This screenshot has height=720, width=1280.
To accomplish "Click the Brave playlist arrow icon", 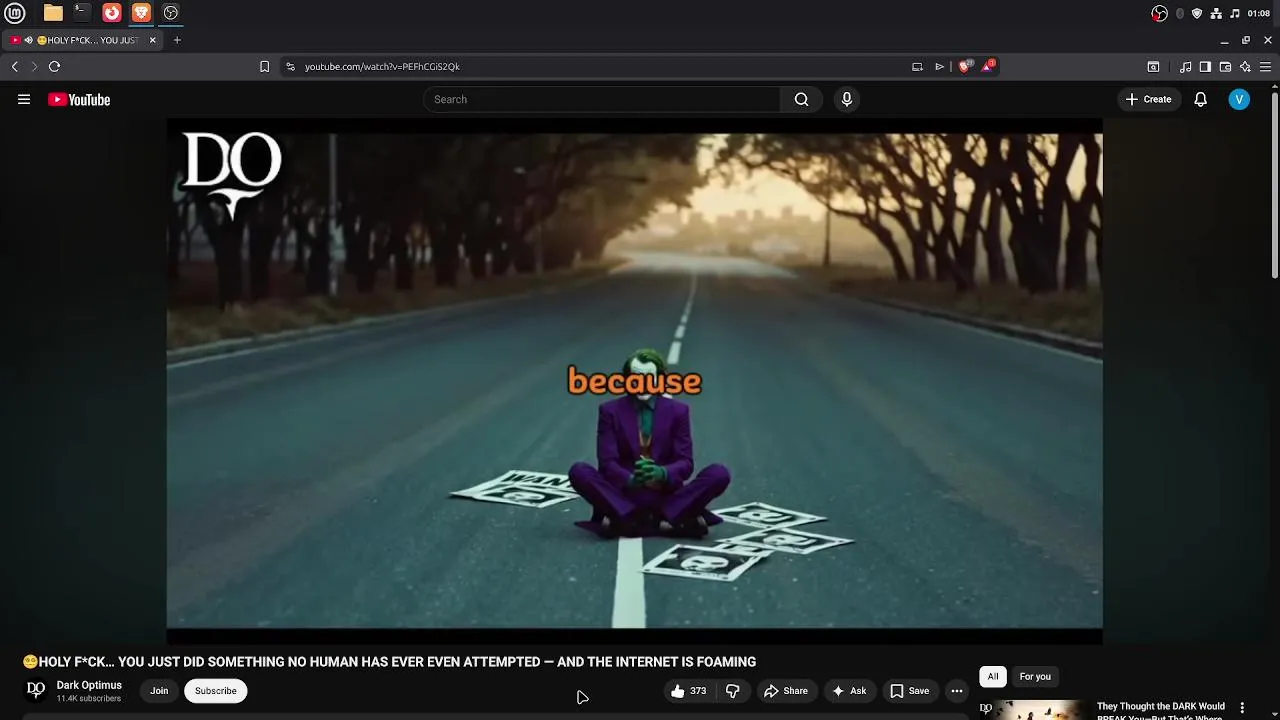I will click(x=939, y=67).
